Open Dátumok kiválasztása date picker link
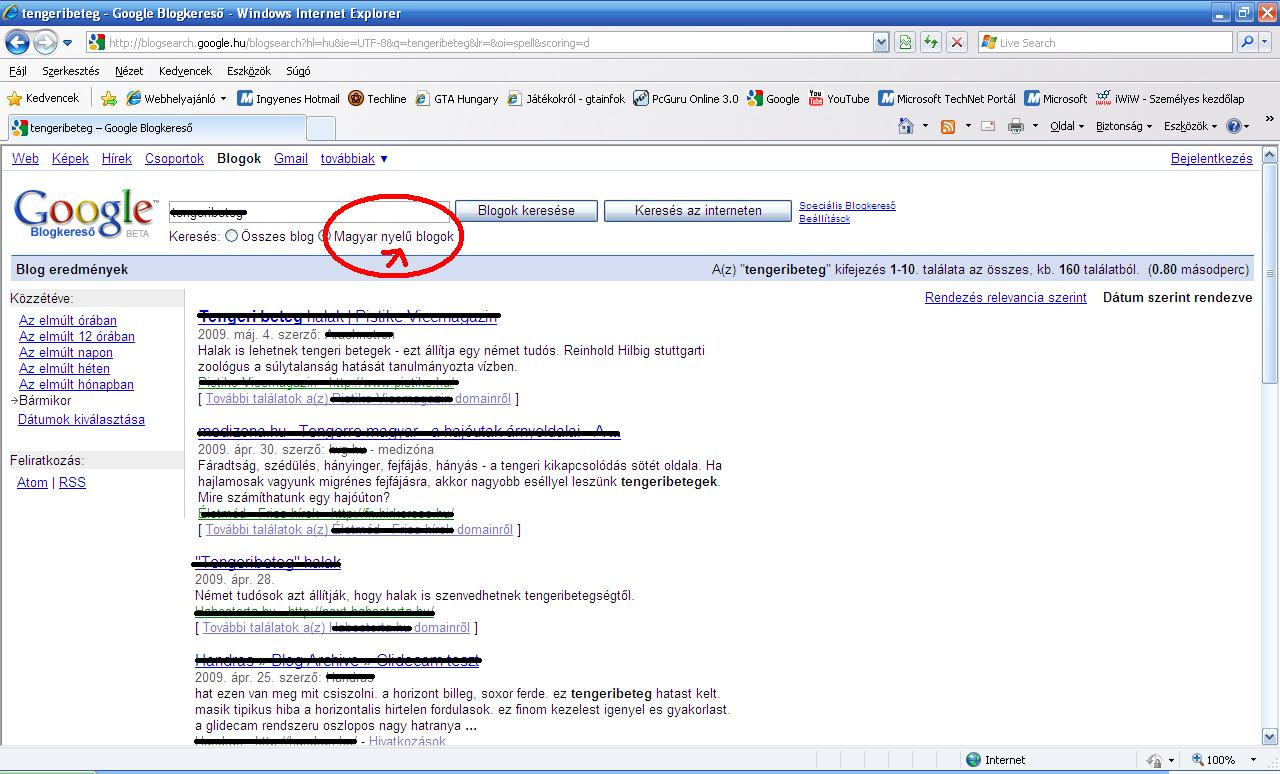The width and height of the screenshot is (1280, 774). [x=81, y=420]
